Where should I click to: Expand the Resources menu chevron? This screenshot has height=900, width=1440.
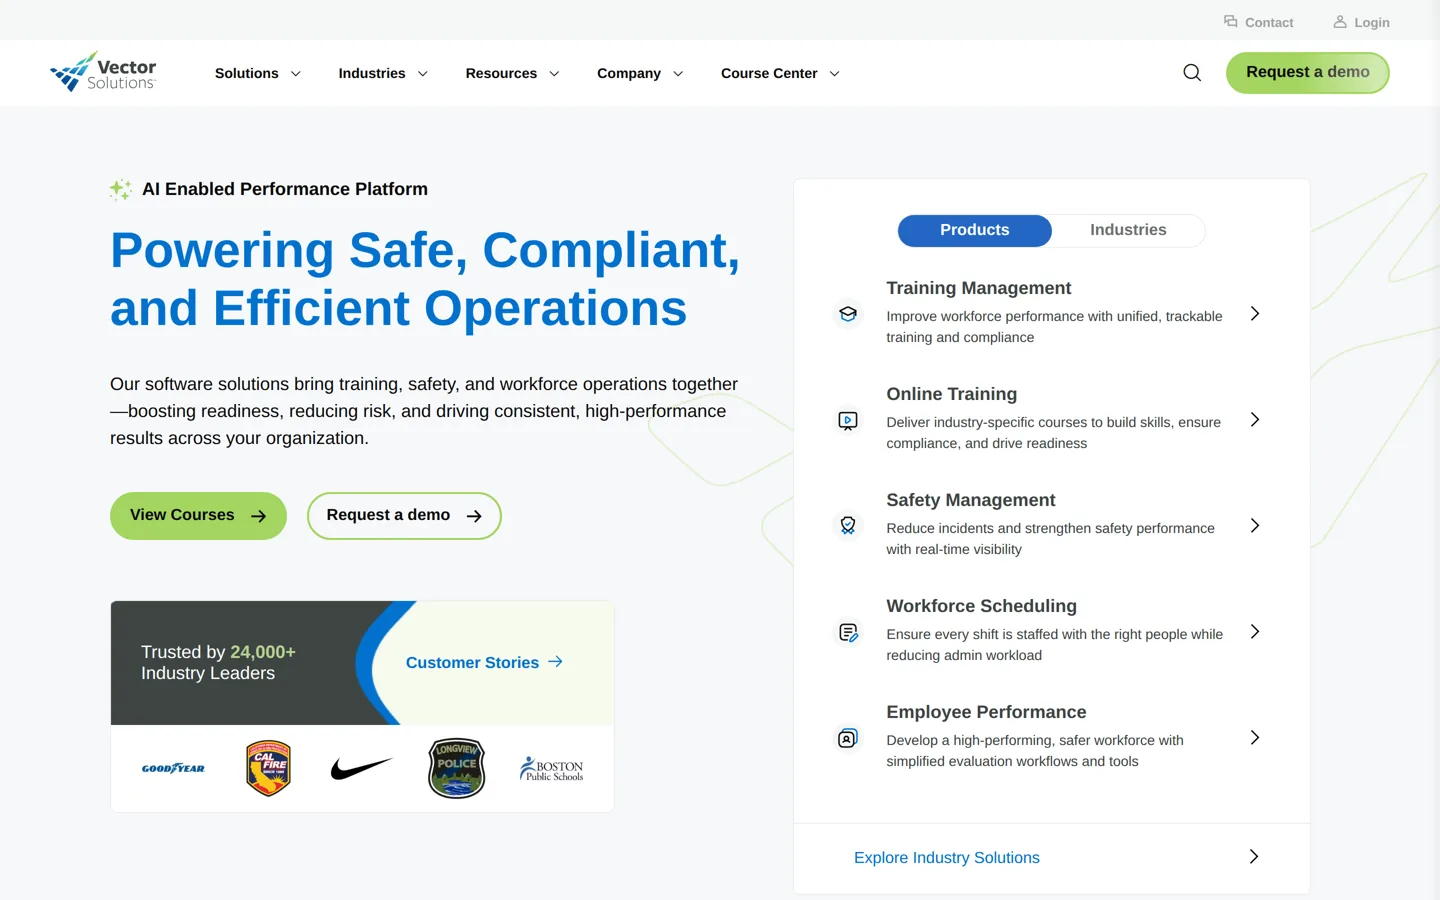(554, 74)
